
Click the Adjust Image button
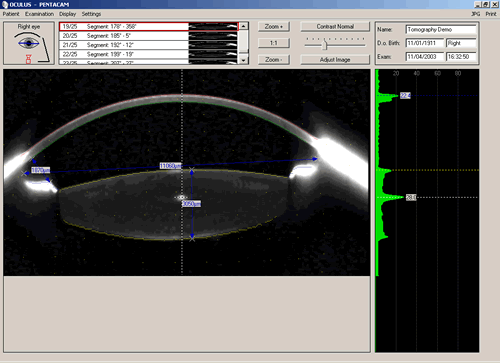coord(335,60)
